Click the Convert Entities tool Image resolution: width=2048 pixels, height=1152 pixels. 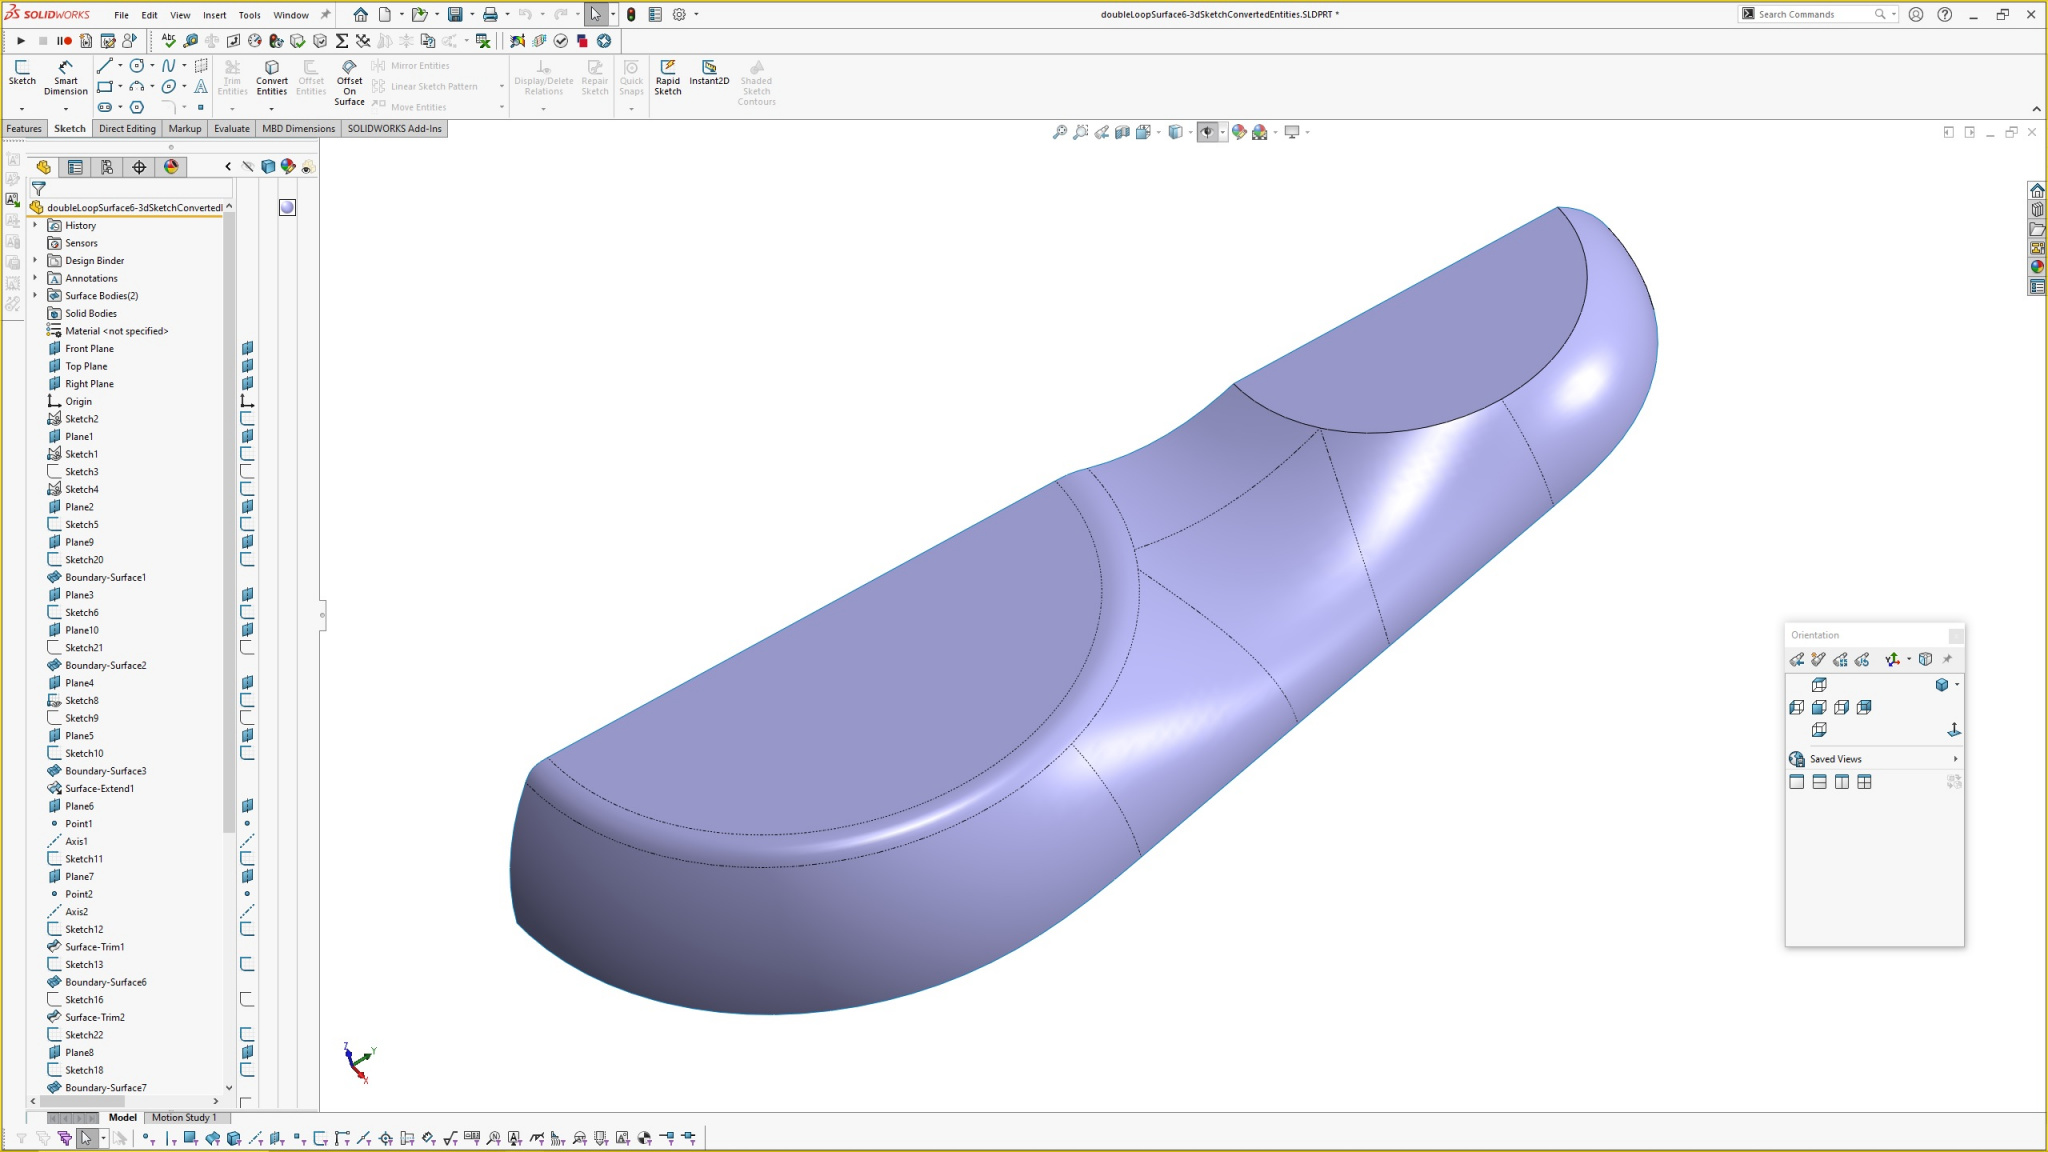pyautogui.click(x=271, y=77)
